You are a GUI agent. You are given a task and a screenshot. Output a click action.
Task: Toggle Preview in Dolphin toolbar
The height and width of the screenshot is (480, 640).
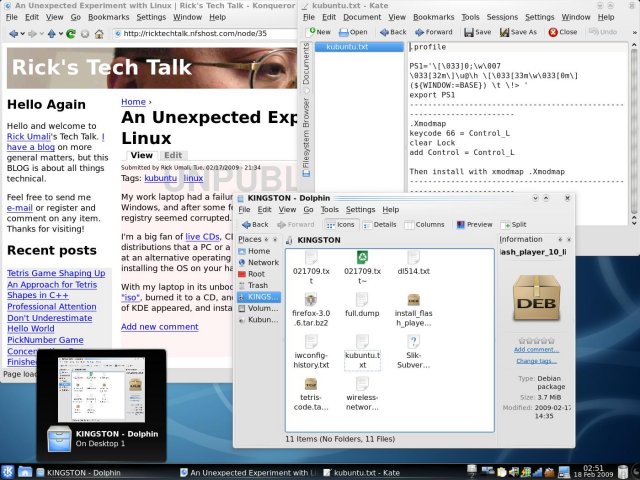(475, 224)
